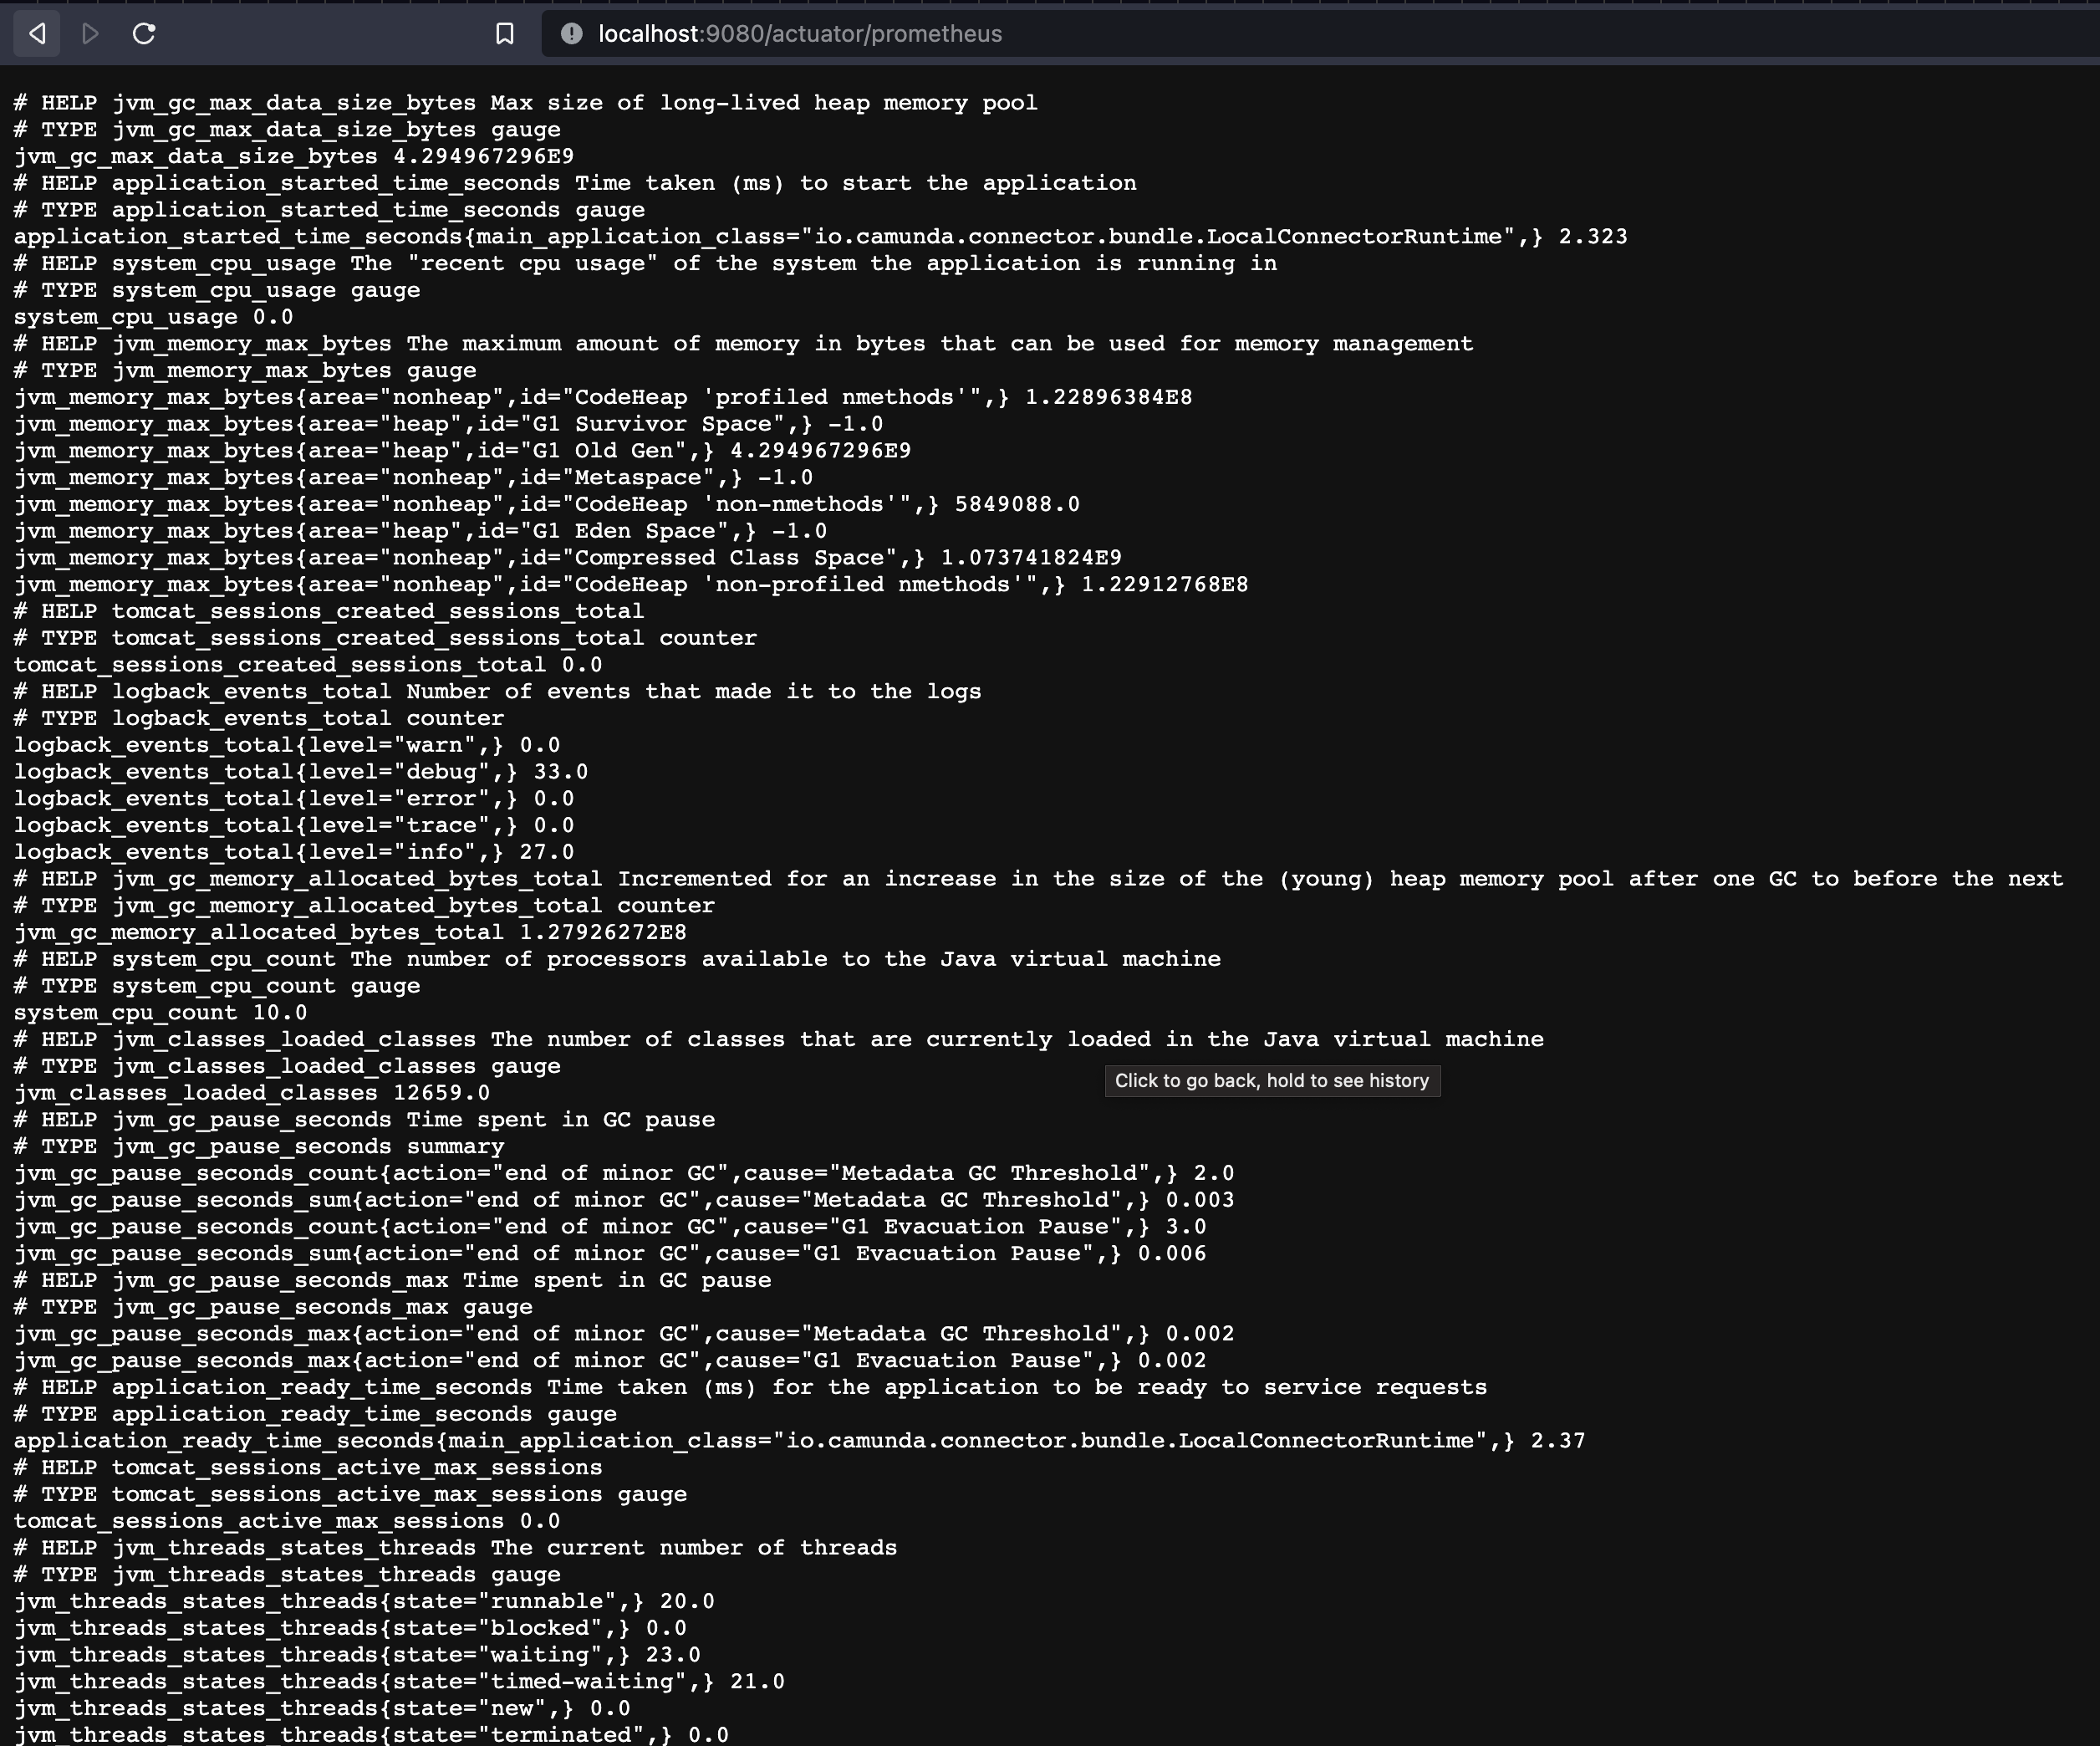2100x1746 pixels.
Task: Select the jvm_threads_states_threads runnable line
Action: [x=365, y=1601]
